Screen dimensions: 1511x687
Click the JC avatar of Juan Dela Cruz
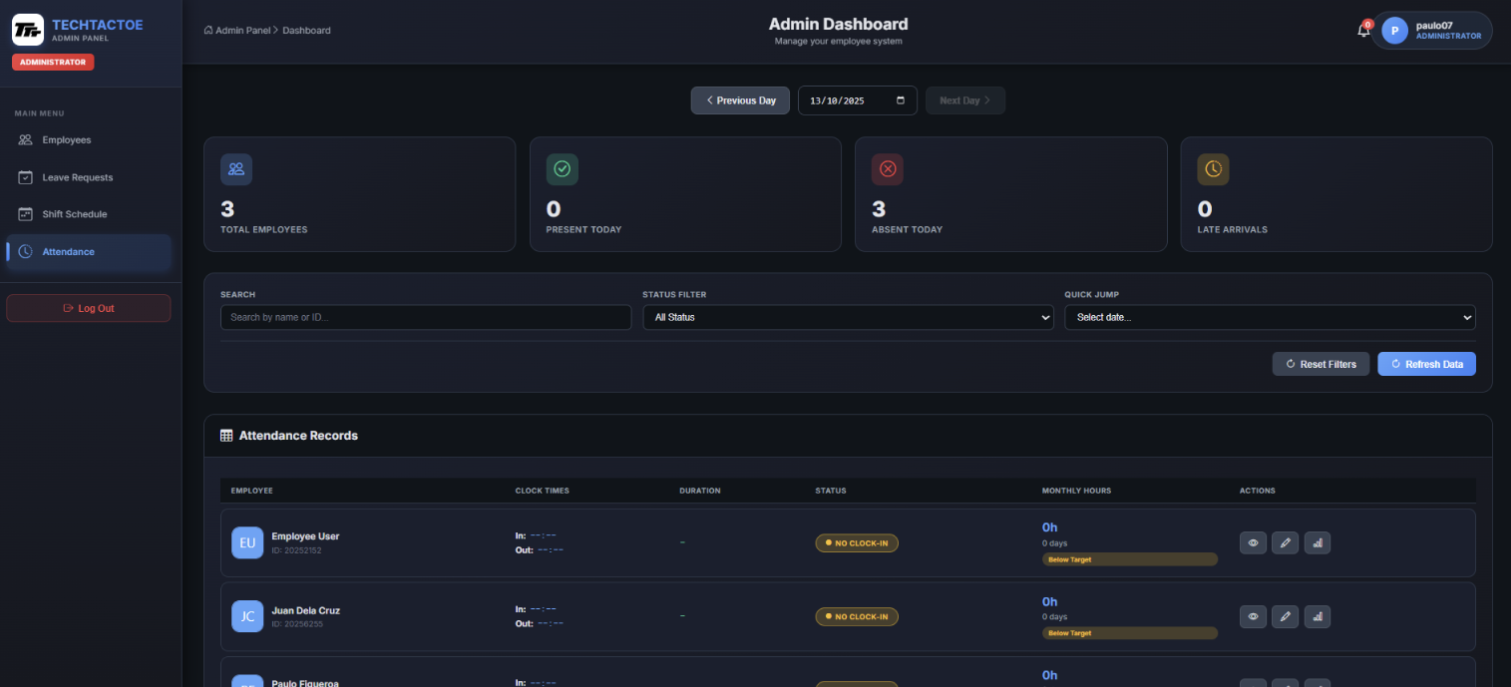click(247, 617)
